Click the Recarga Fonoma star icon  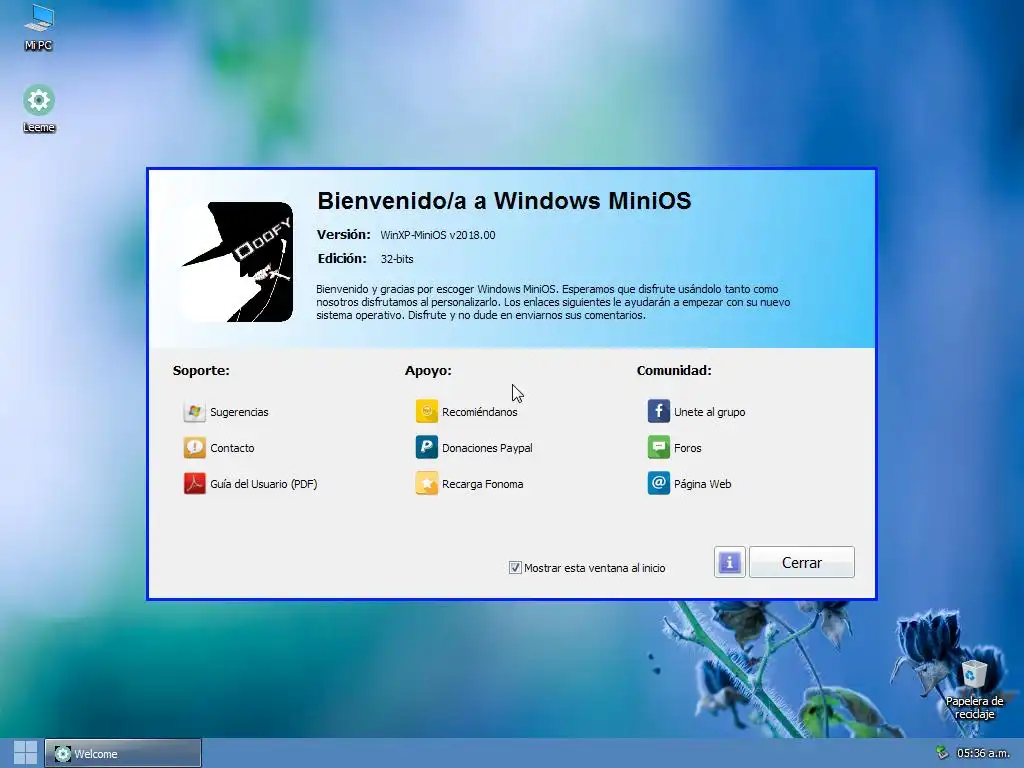pyautogui.click(x=426, y=484)
